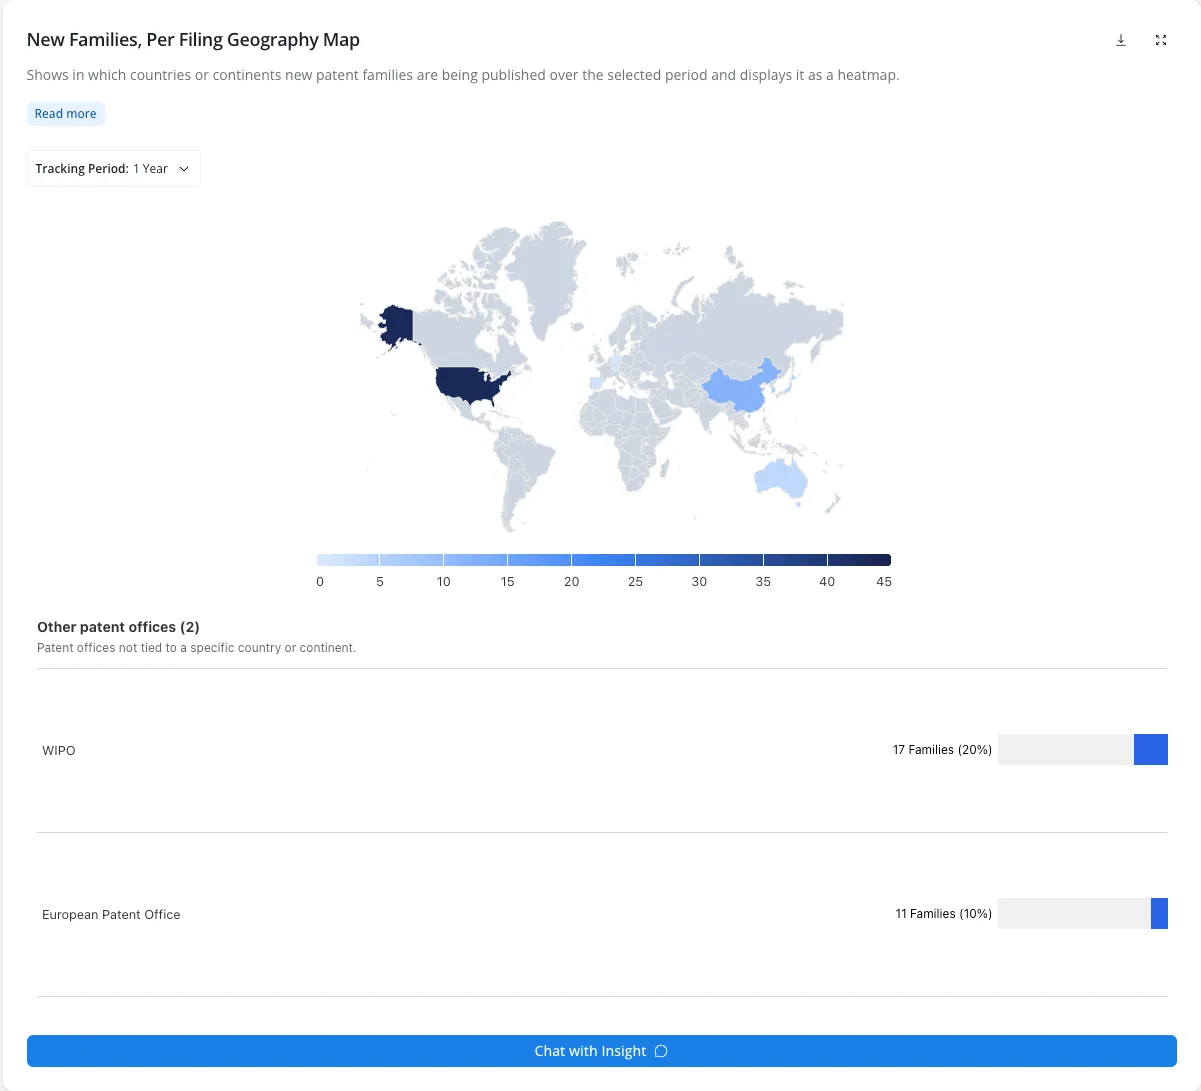Open the Tracking Period dropdown
Screen dimensions: 1201x1091
point(113,169)
